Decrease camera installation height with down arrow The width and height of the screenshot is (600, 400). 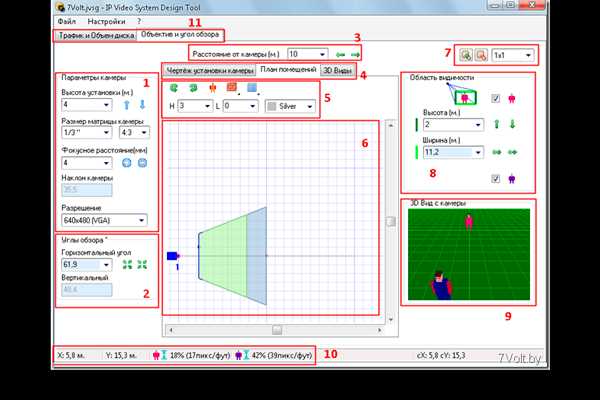pyautogui.click(x=141, y=103)
